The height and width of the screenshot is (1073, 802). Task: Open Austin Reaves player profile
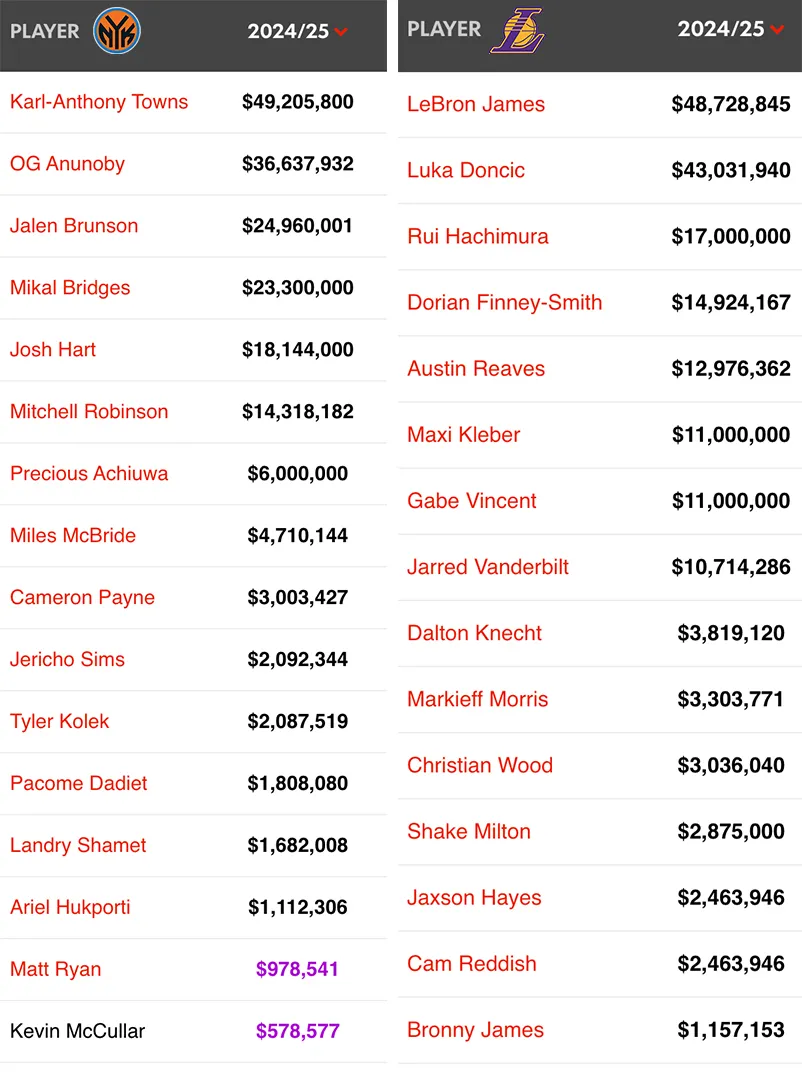click(x=476, y=368)
